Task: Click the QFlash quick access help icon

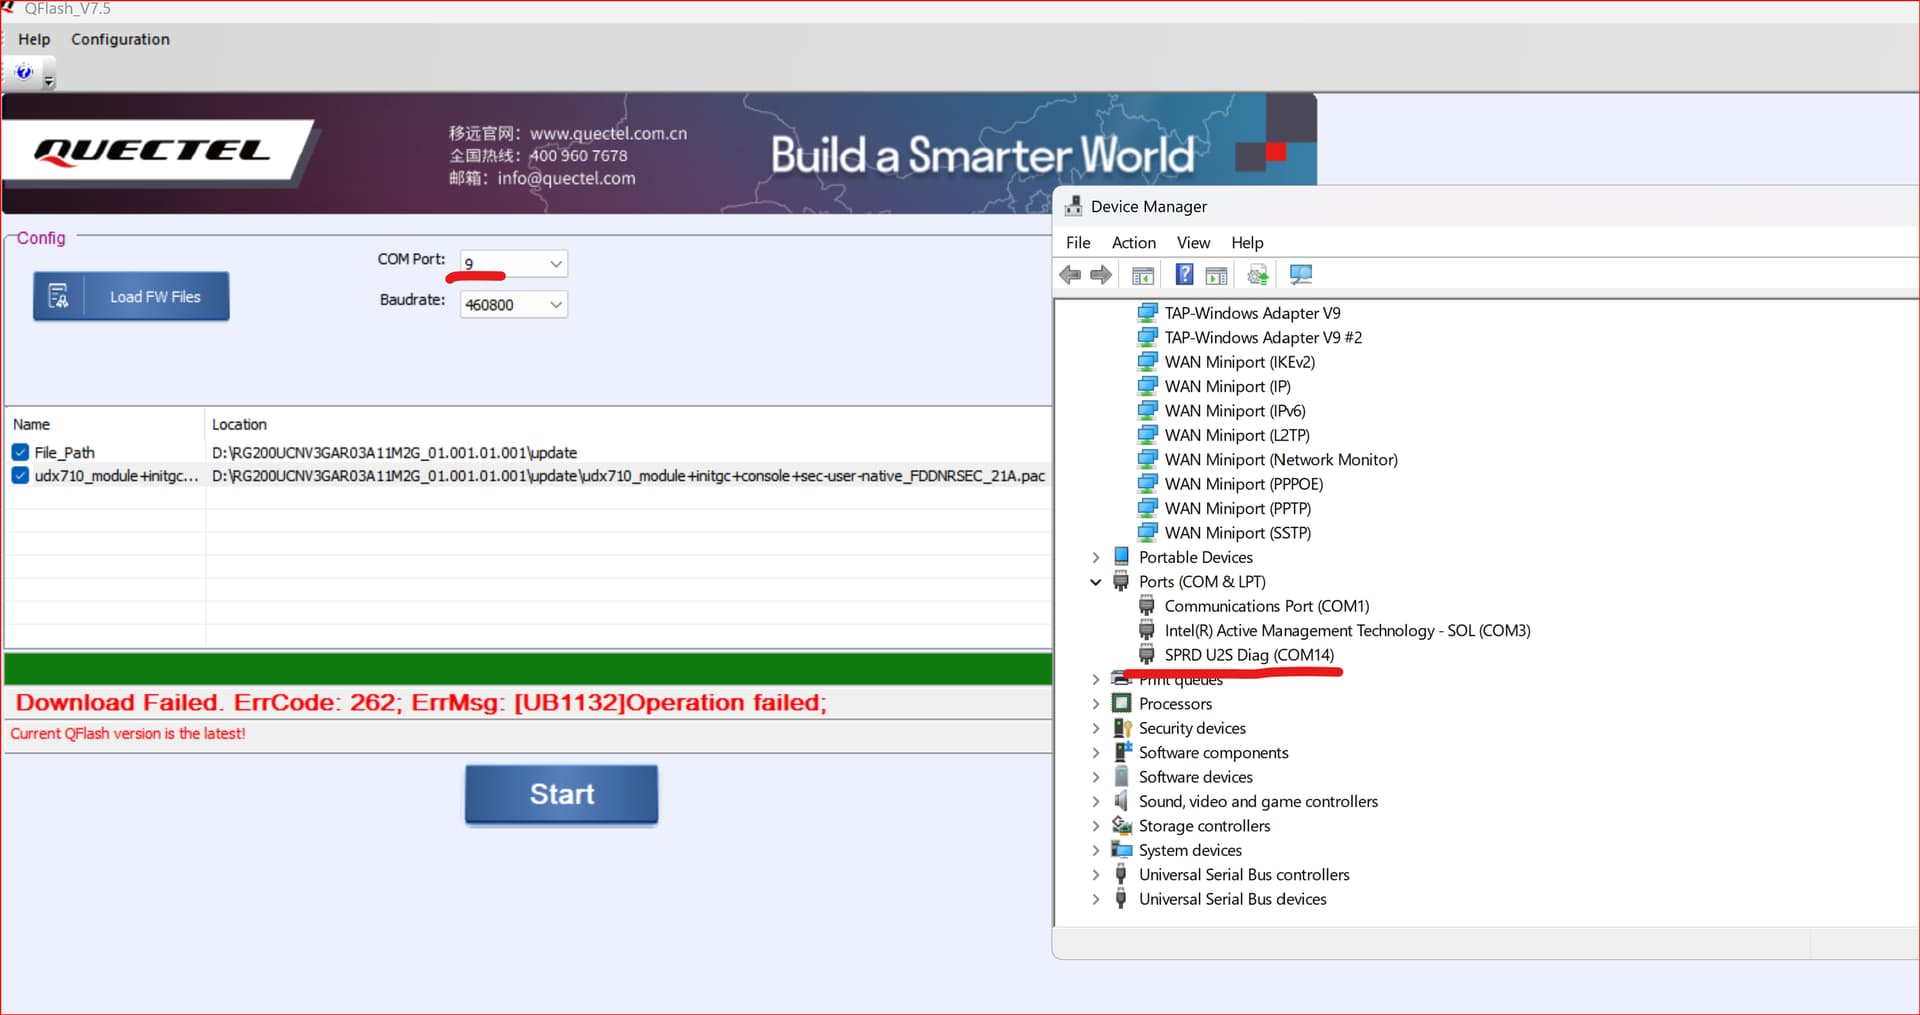Action: (x=24, y=72)
